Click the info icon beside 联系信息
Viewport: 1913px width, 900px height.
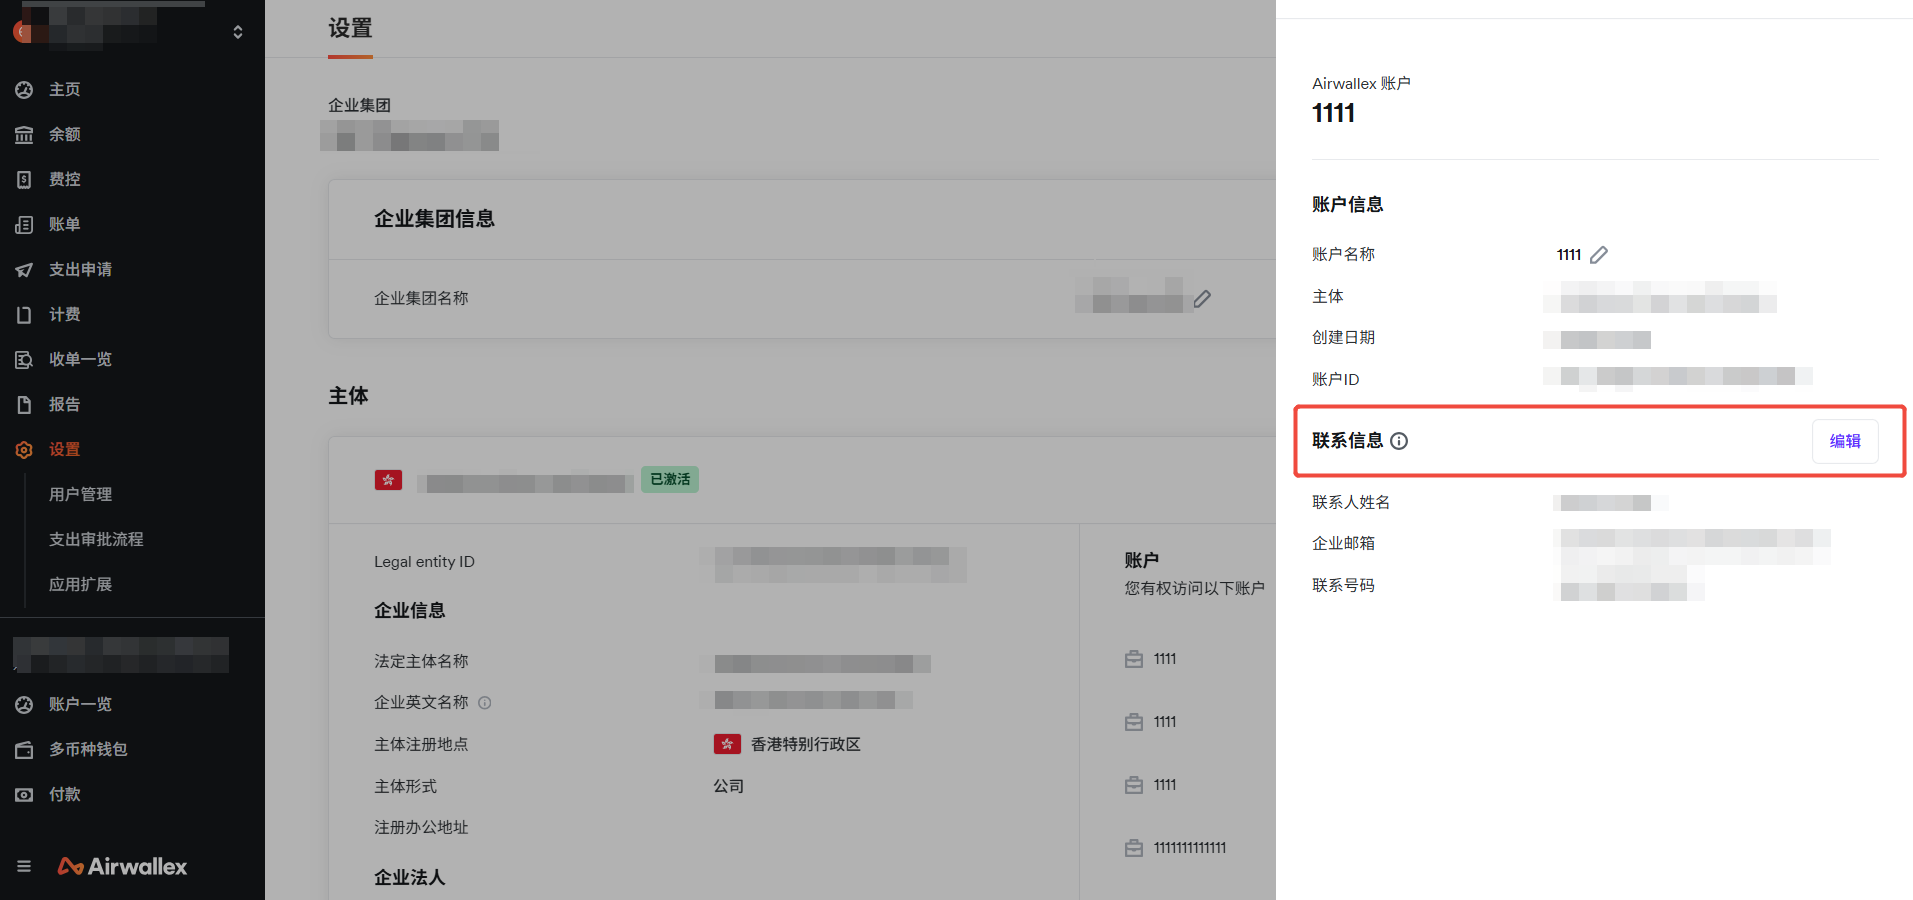1399,441
